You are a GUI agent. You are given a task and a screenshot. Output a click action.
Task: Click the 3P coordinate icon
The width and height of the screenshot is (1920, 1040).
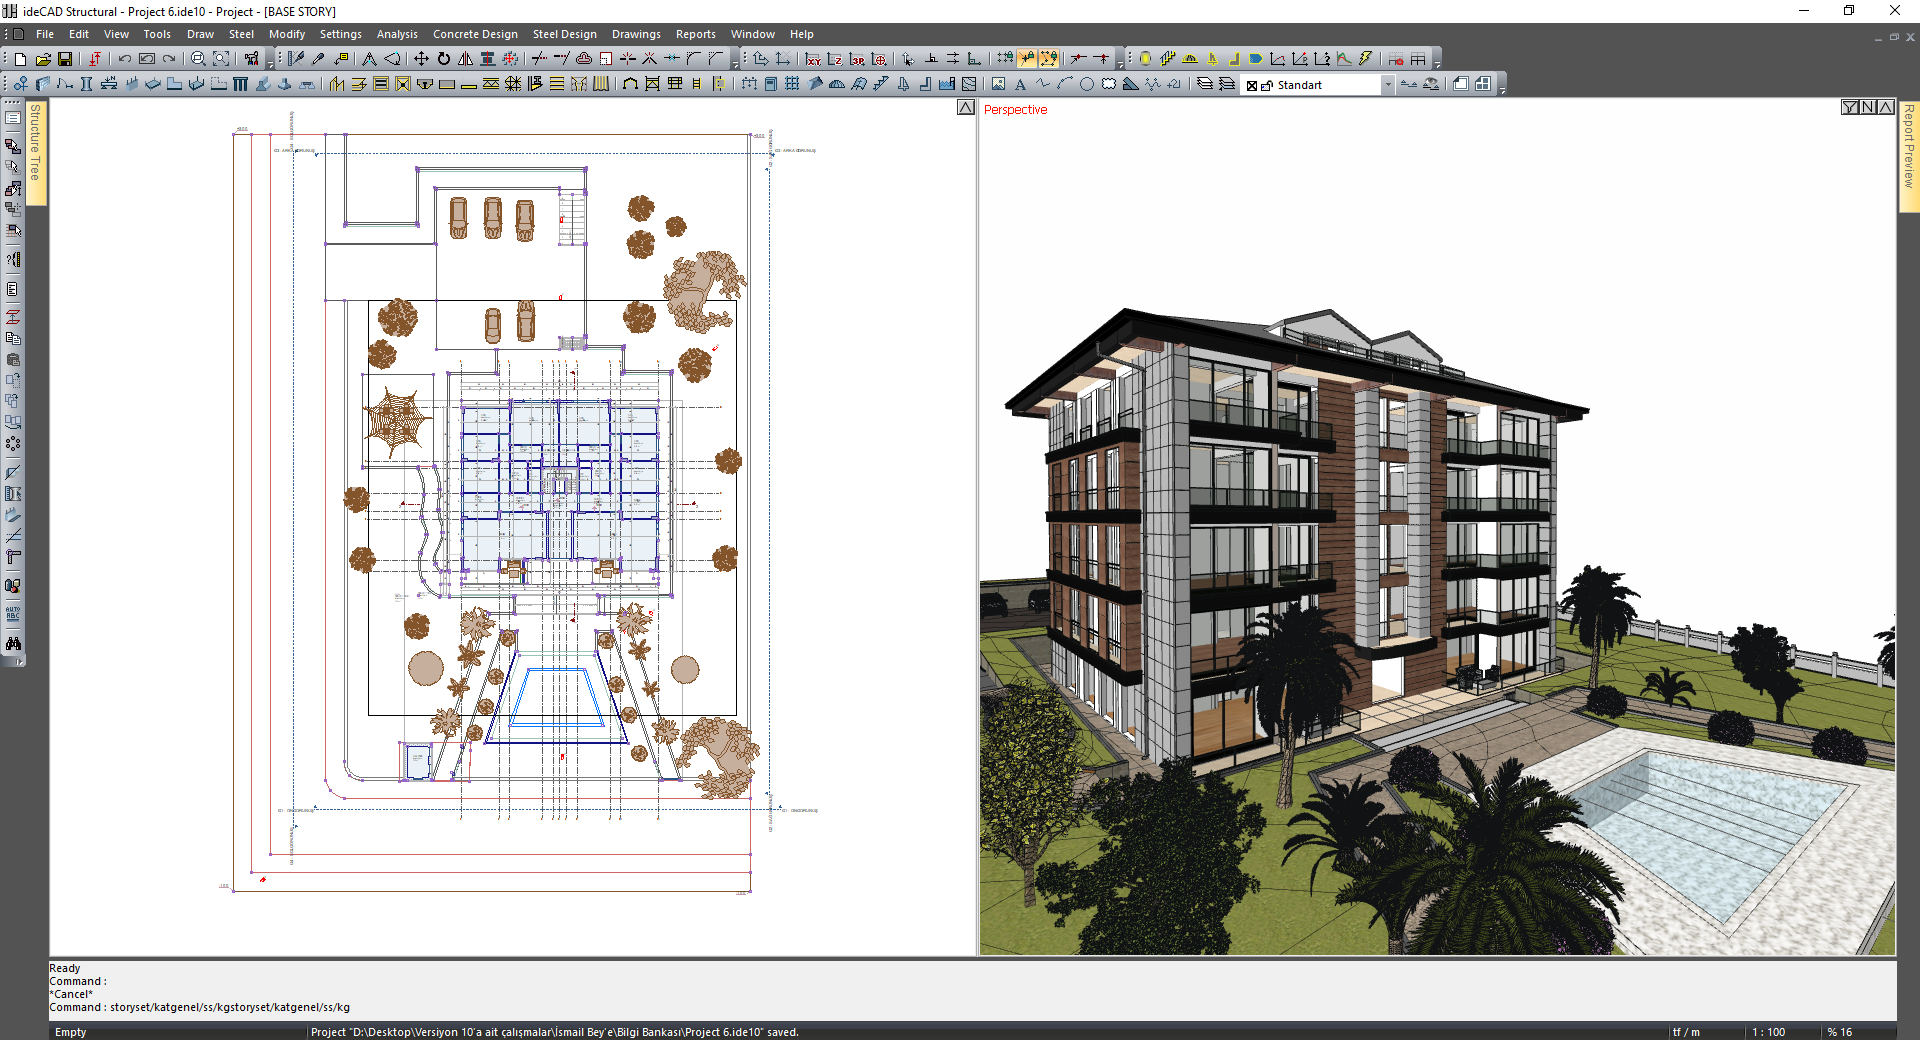[x=857, y=59]
